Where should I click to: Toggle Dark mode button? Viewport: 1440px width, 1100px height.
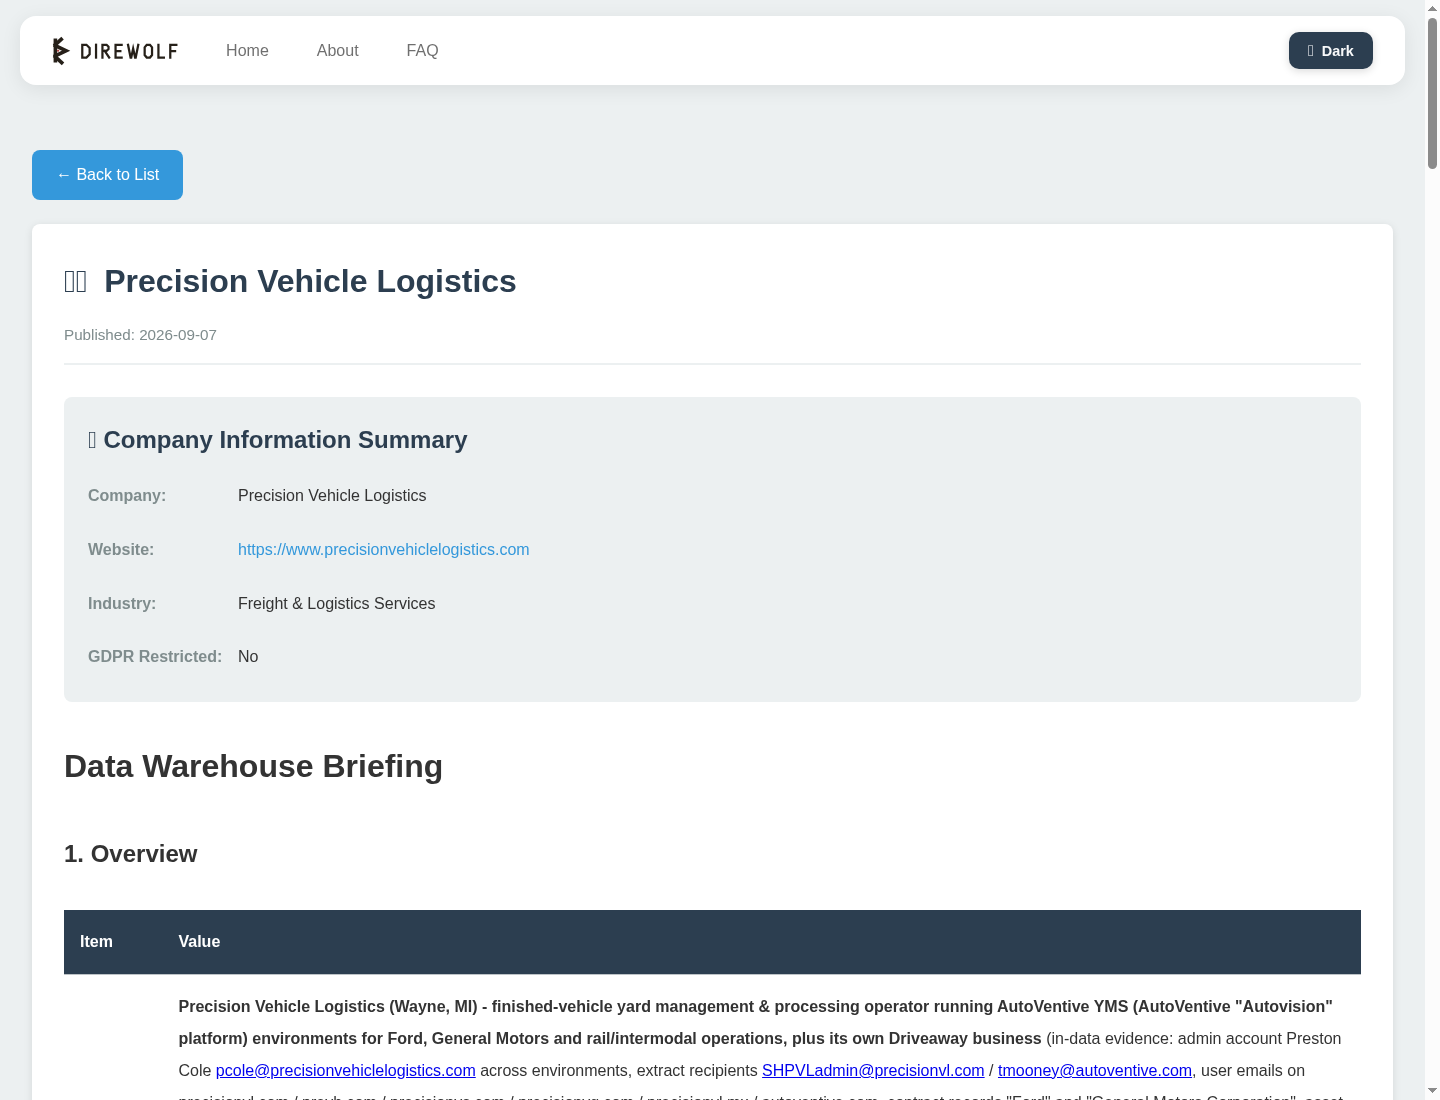[x=1330, y=51]
